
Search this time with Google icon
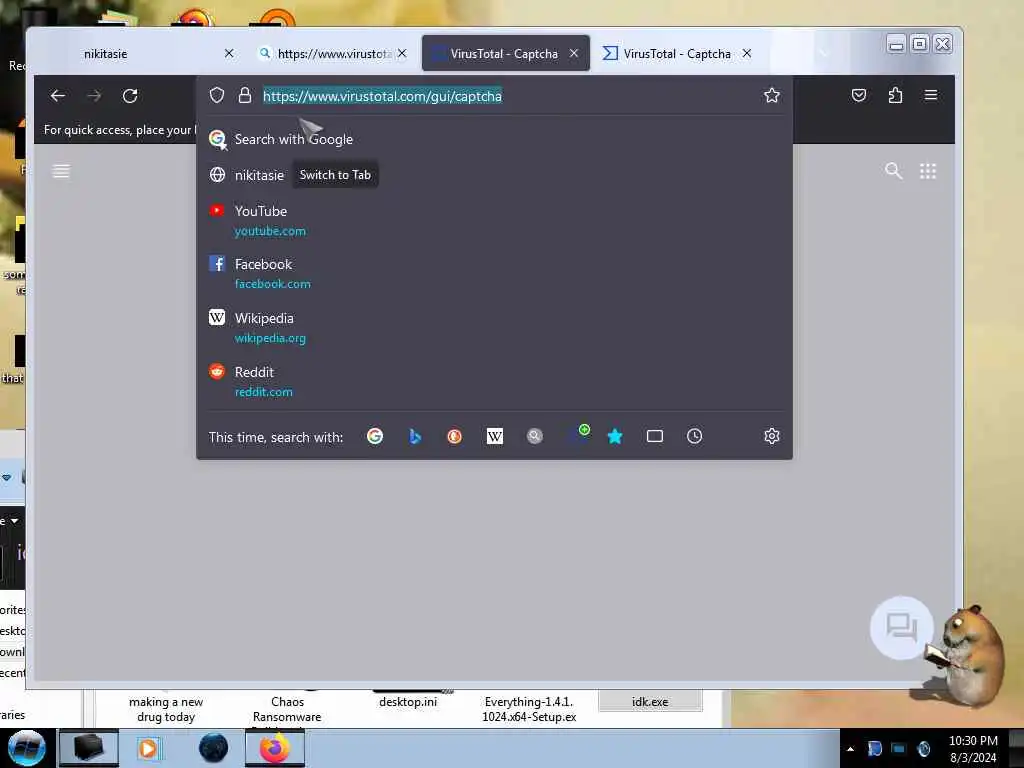pos(375,436)
